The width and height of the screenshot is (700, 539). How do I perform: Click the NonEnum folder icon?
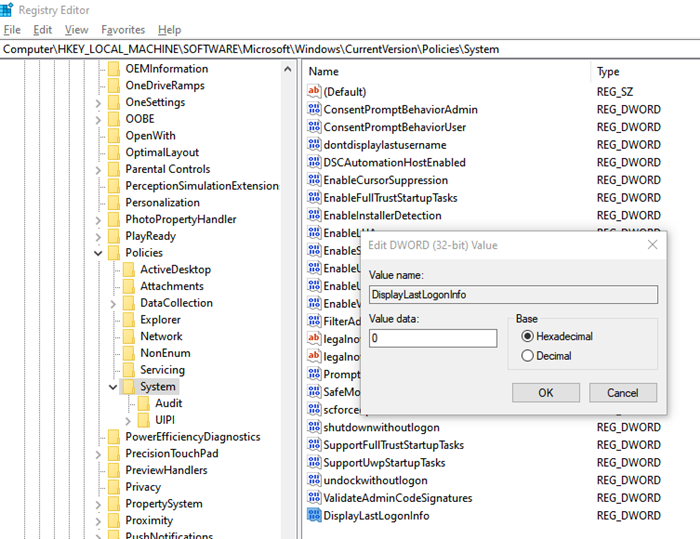coord(129,353)
